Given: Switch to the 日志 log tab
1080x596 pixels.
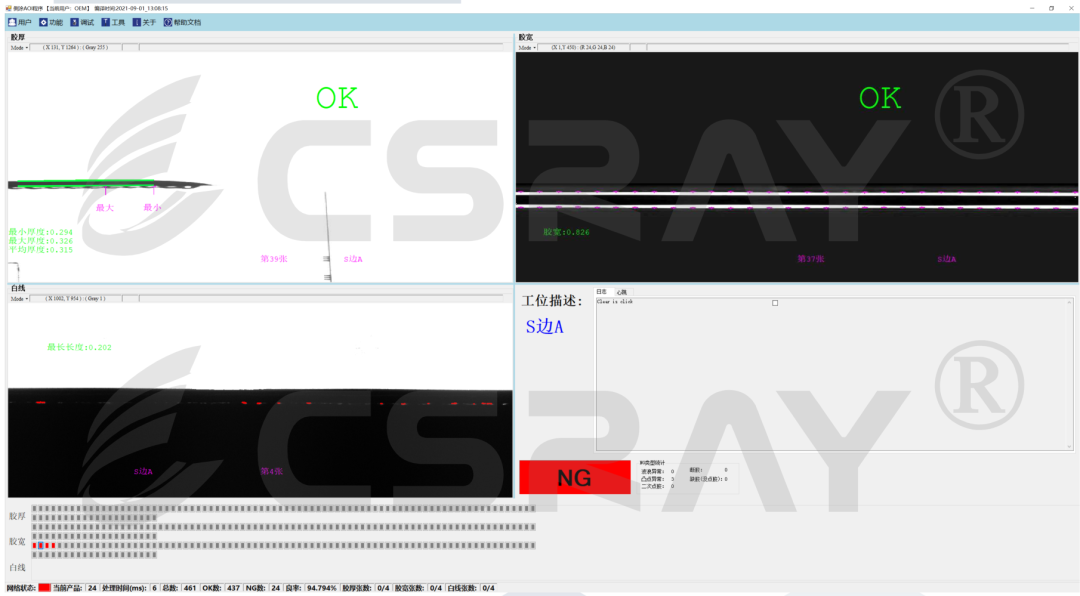Looking at the screenshot, I should [x=602, y=292].
